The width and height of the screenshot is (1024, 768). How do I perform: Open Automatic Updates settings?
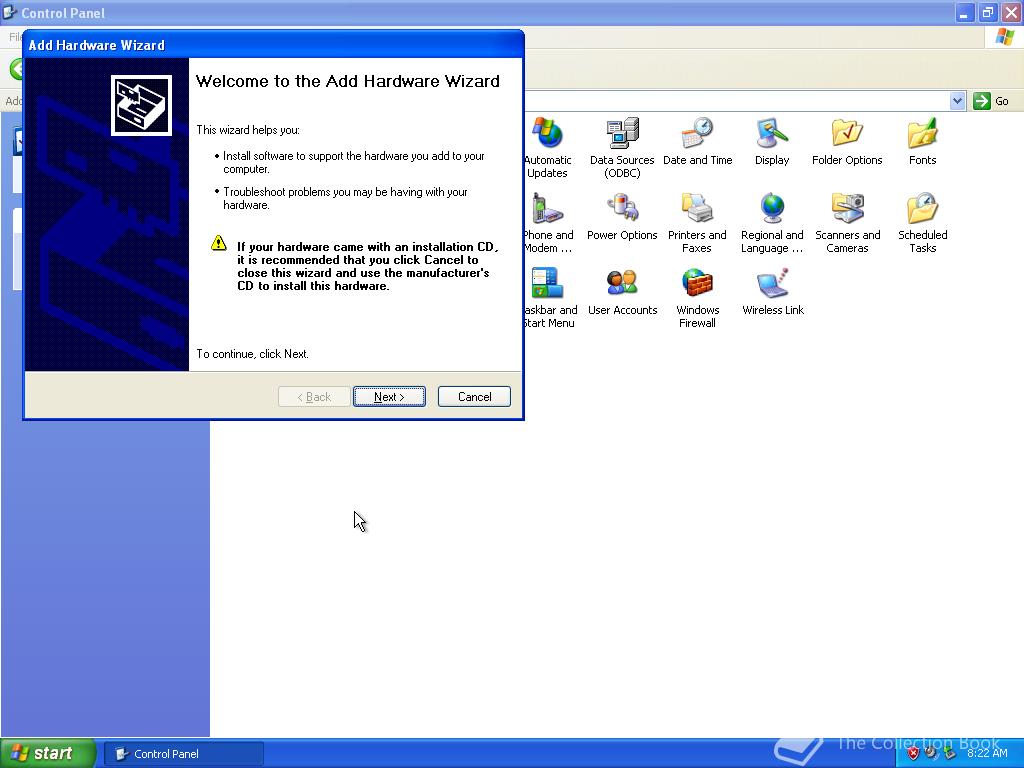548,135
